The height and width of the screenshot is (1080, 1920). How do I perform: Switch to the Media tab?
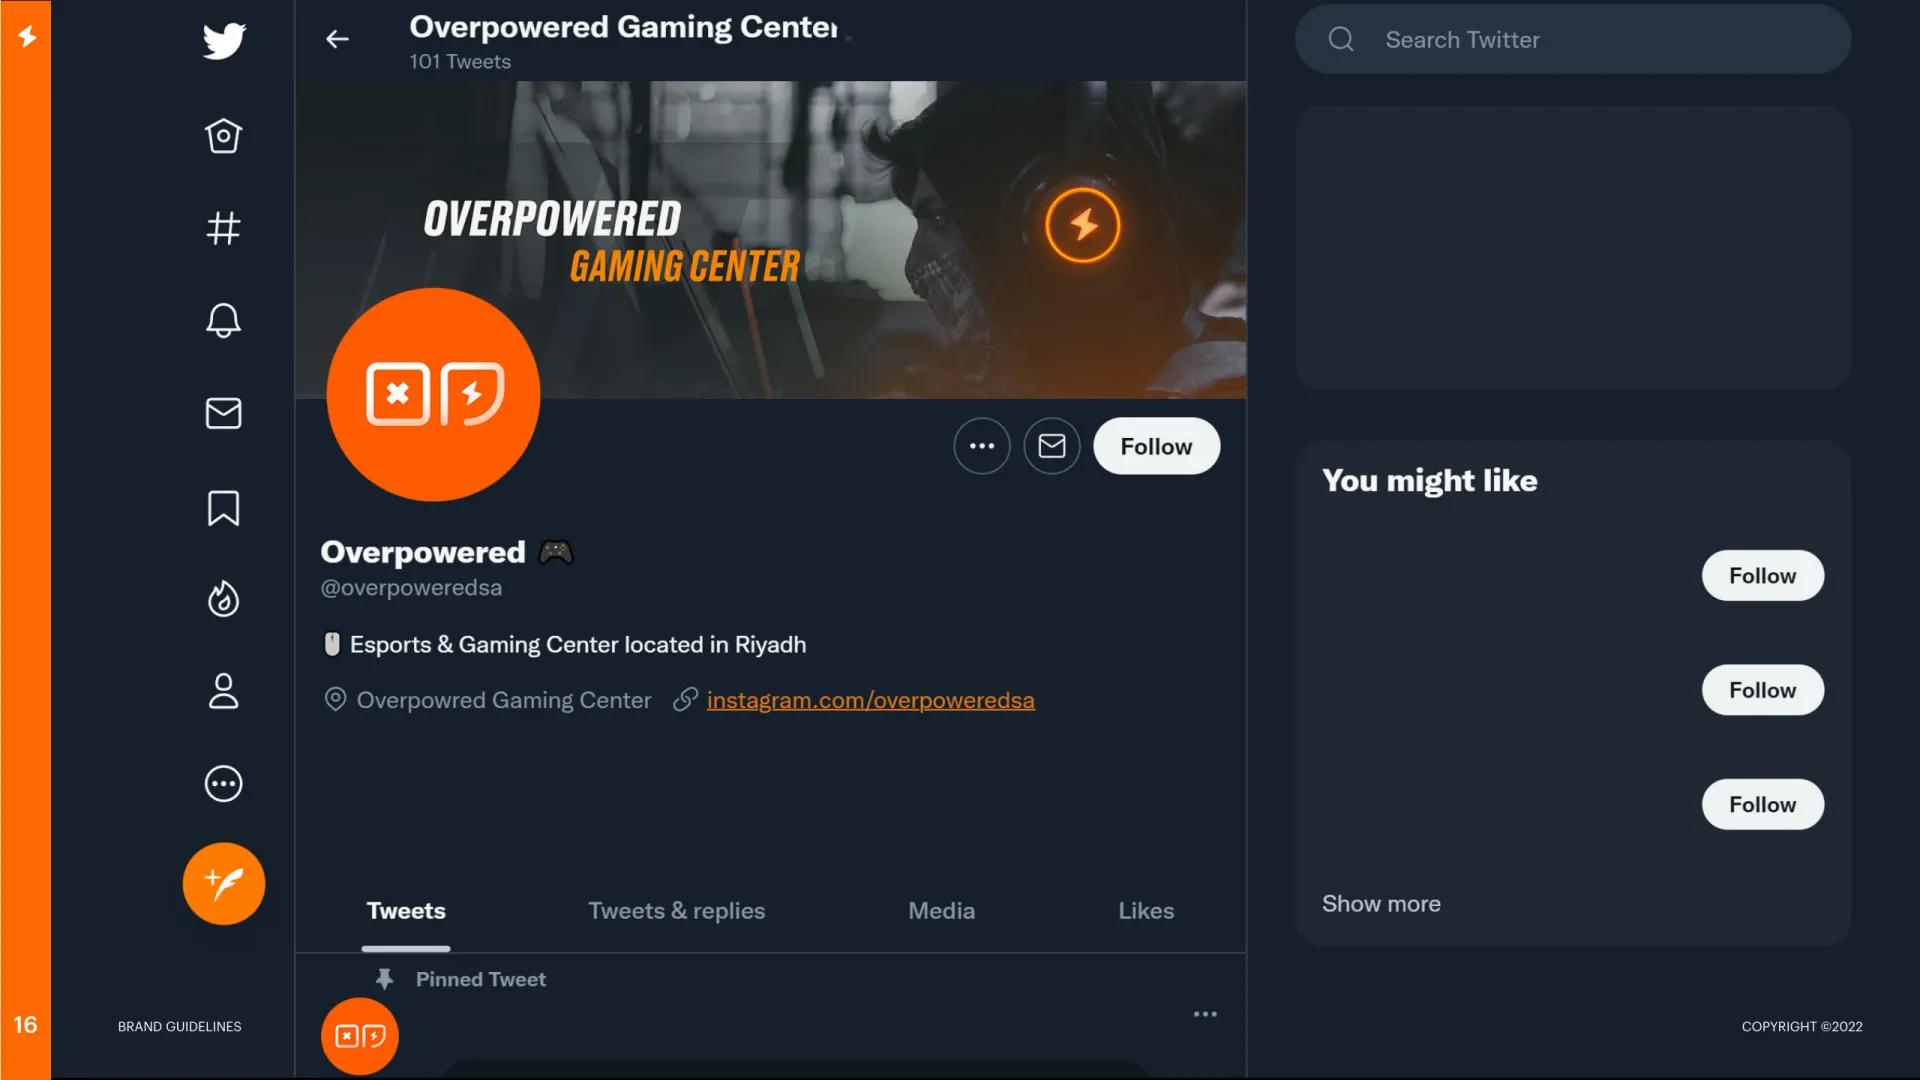click(941, 911)
